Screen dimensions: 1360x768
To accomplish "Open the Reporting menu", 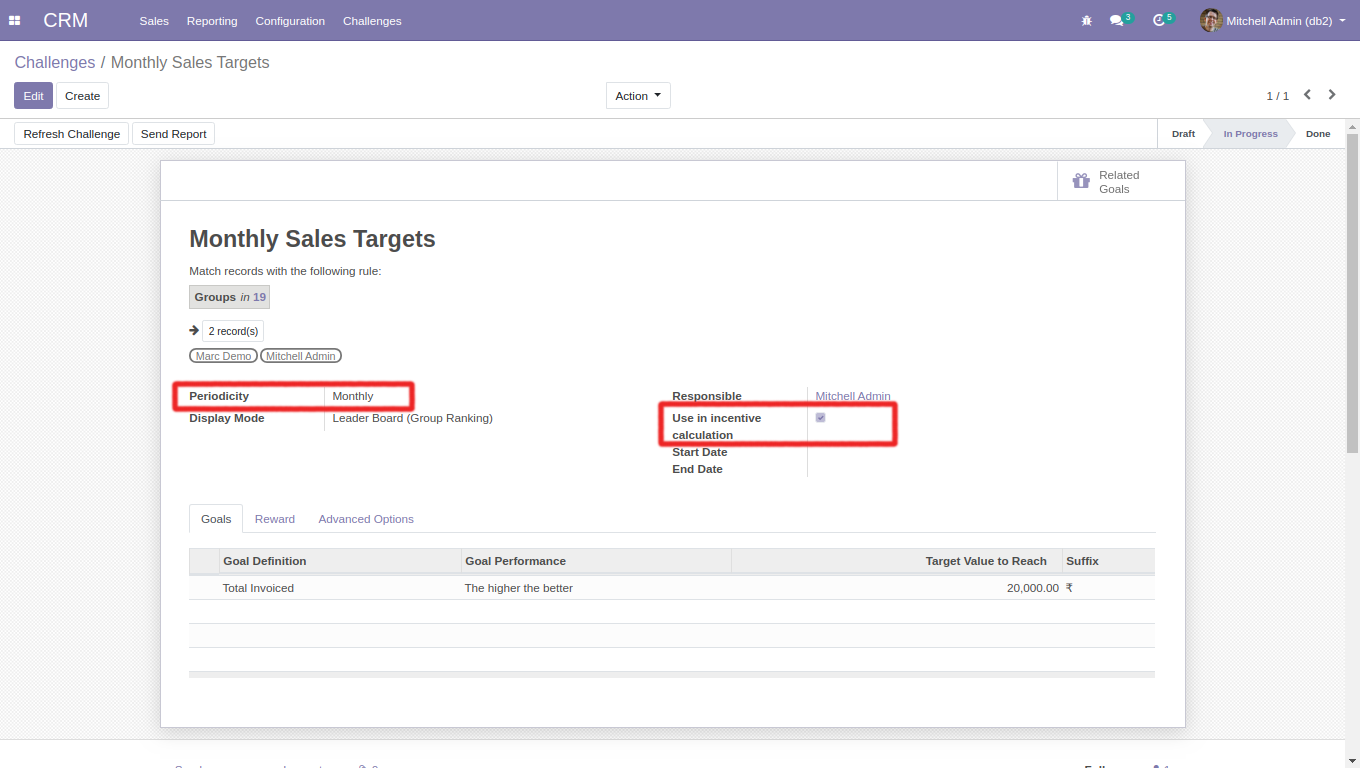I will pyautogui.click(x=212, y=21).
